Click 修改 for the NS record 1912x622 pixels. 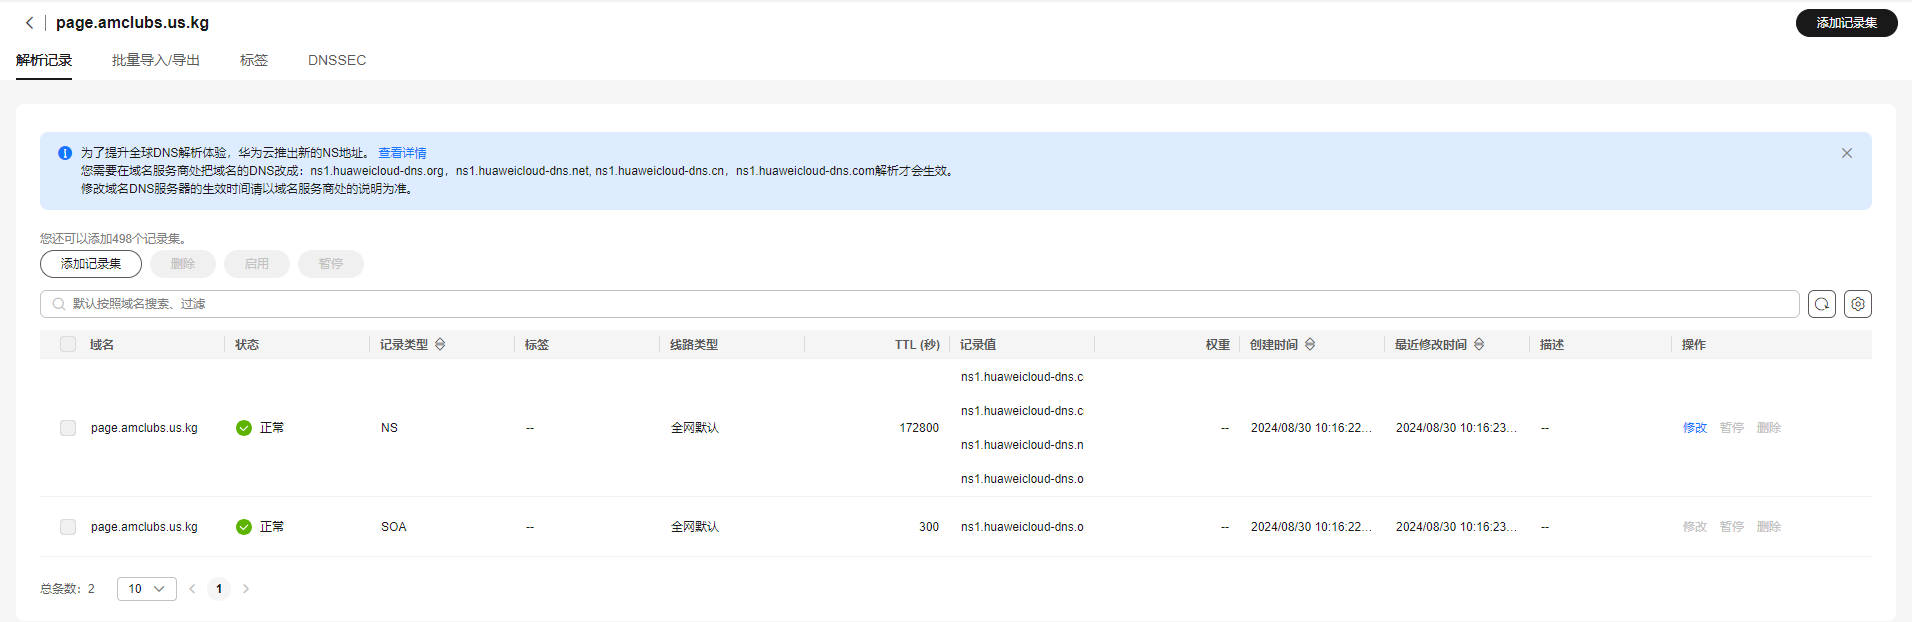coord(1694,428)
